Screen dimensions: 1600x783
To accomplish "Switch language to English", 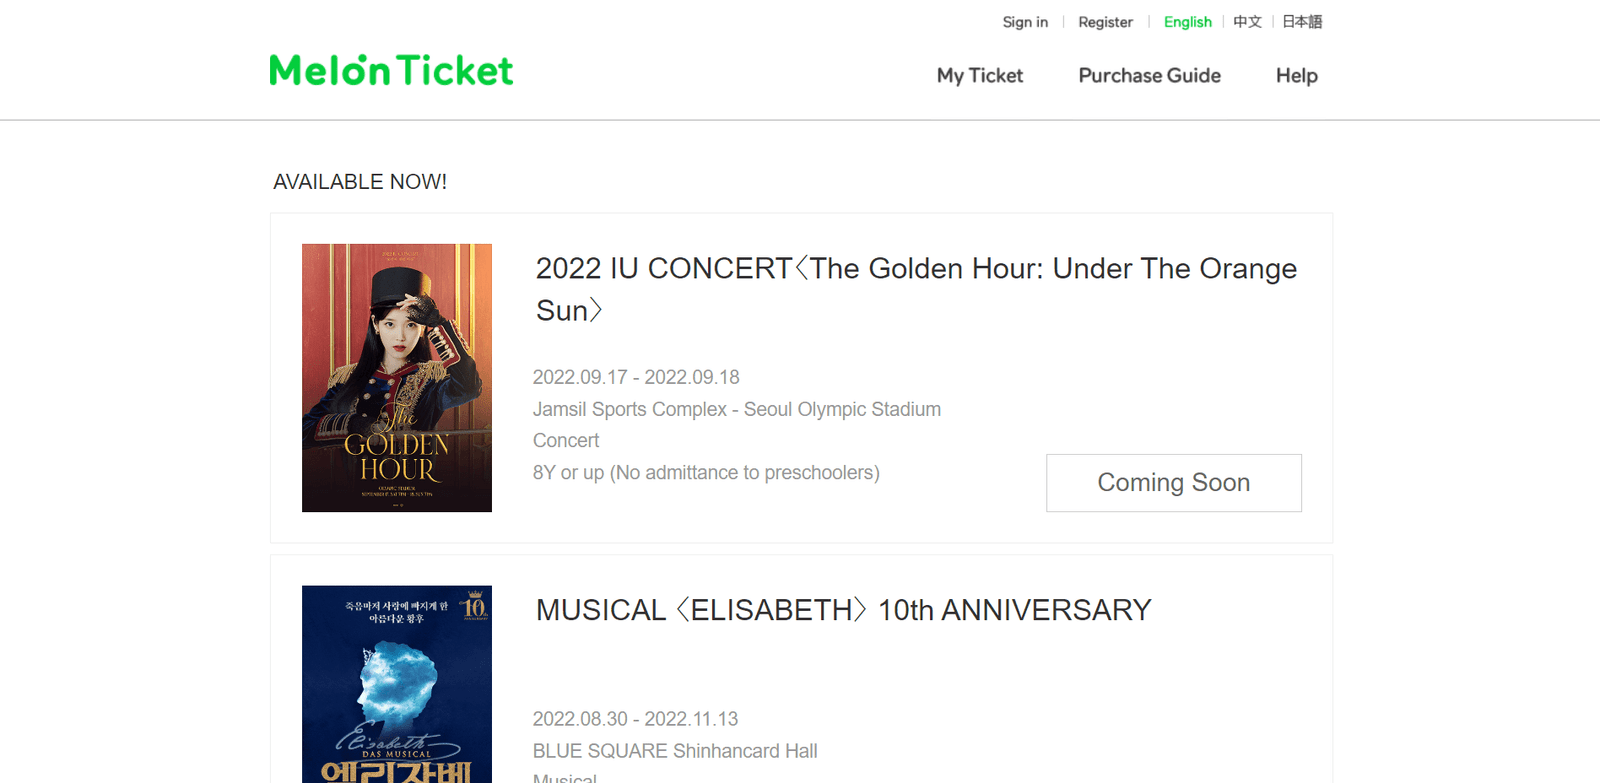I will pyautogui.click(x=1187, y=21).
